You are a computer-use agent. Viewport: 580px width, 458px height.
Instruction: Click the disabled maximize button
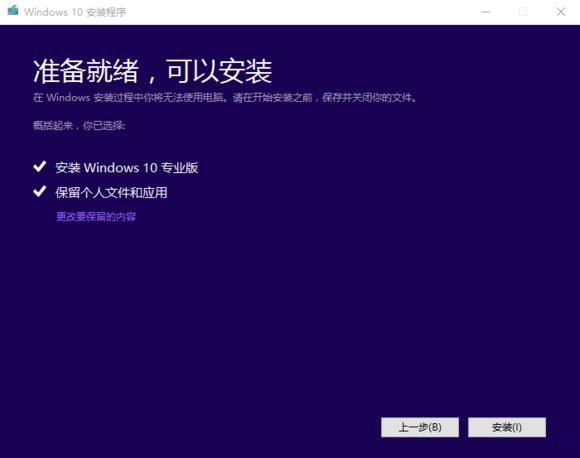[x=523, y=12]
